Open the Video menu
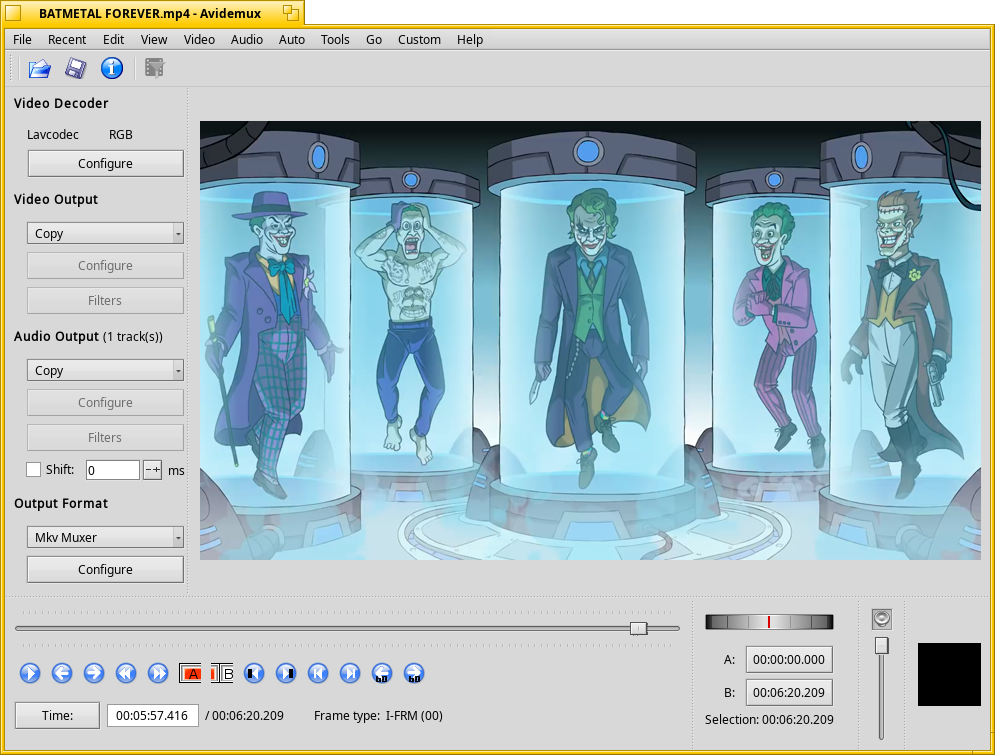 pyautogui.click(x=199, y=39)
